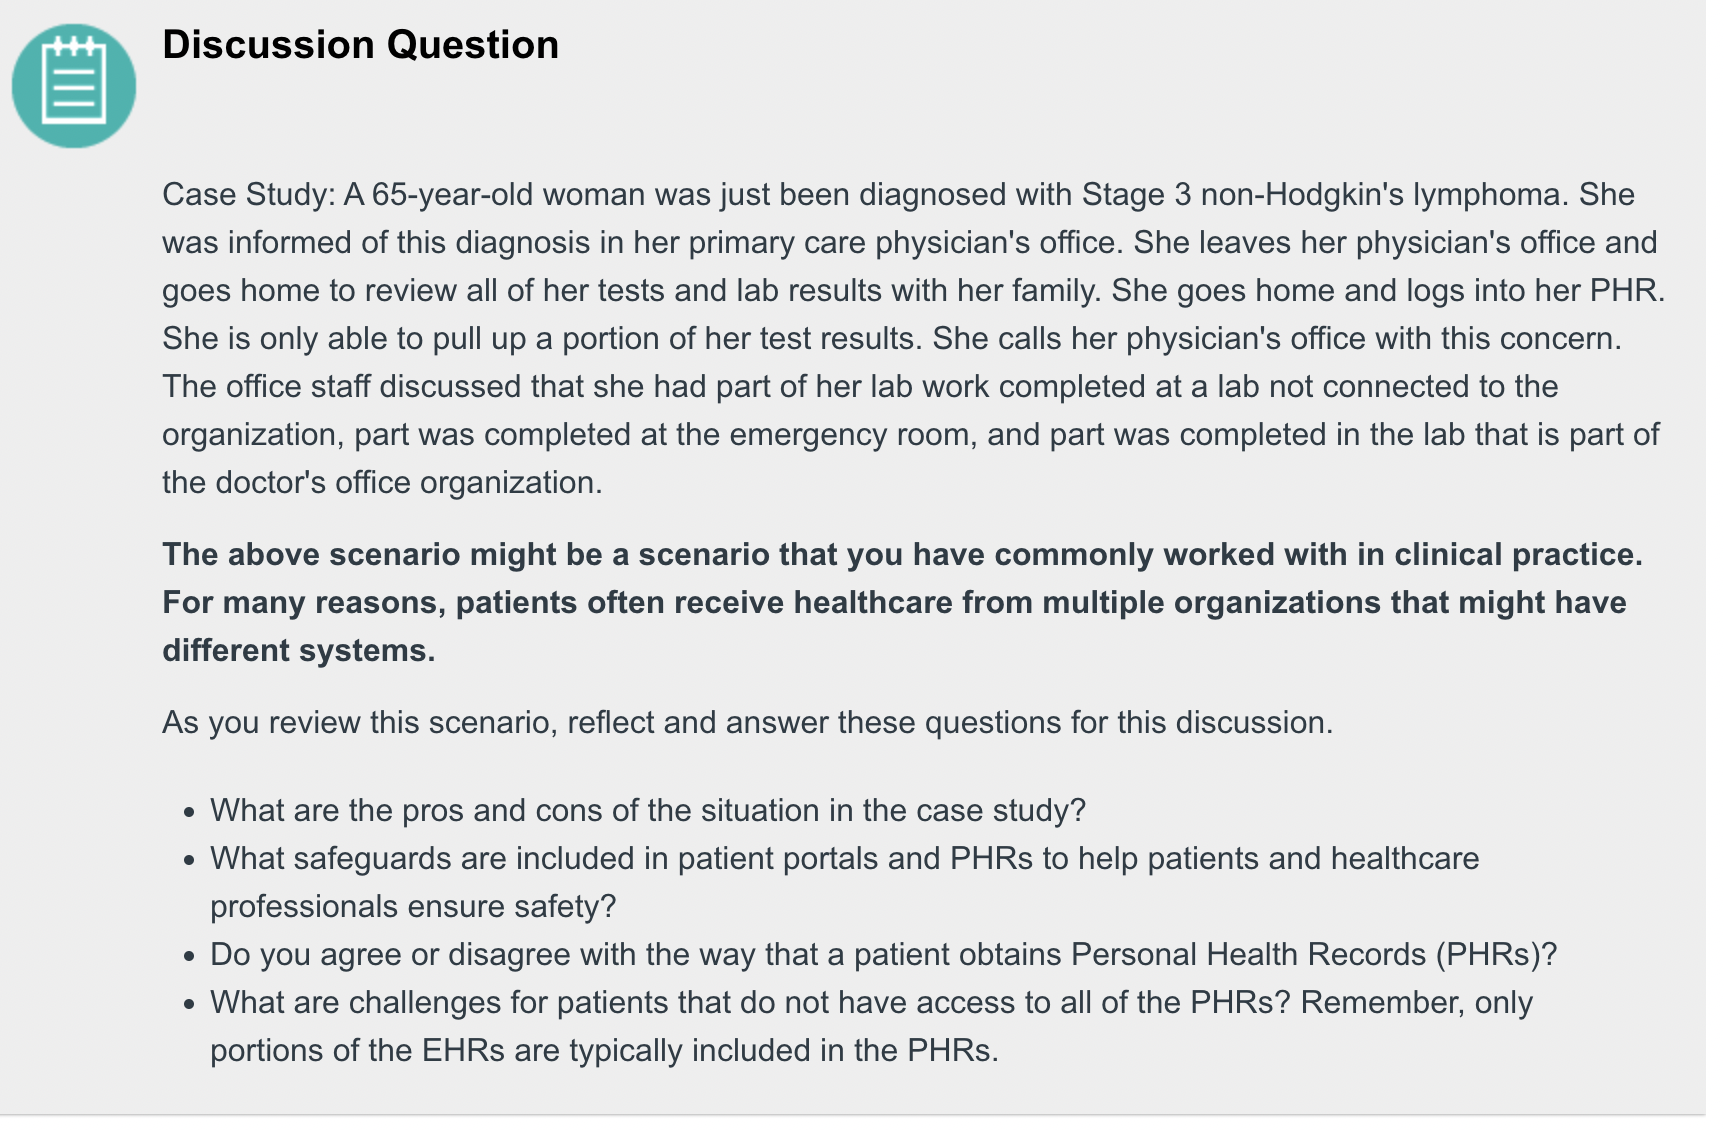The height and width of the screenshot is (1130, 1724).
Task: Click the text "the doctor's office organization."
Action: point(382,482)
